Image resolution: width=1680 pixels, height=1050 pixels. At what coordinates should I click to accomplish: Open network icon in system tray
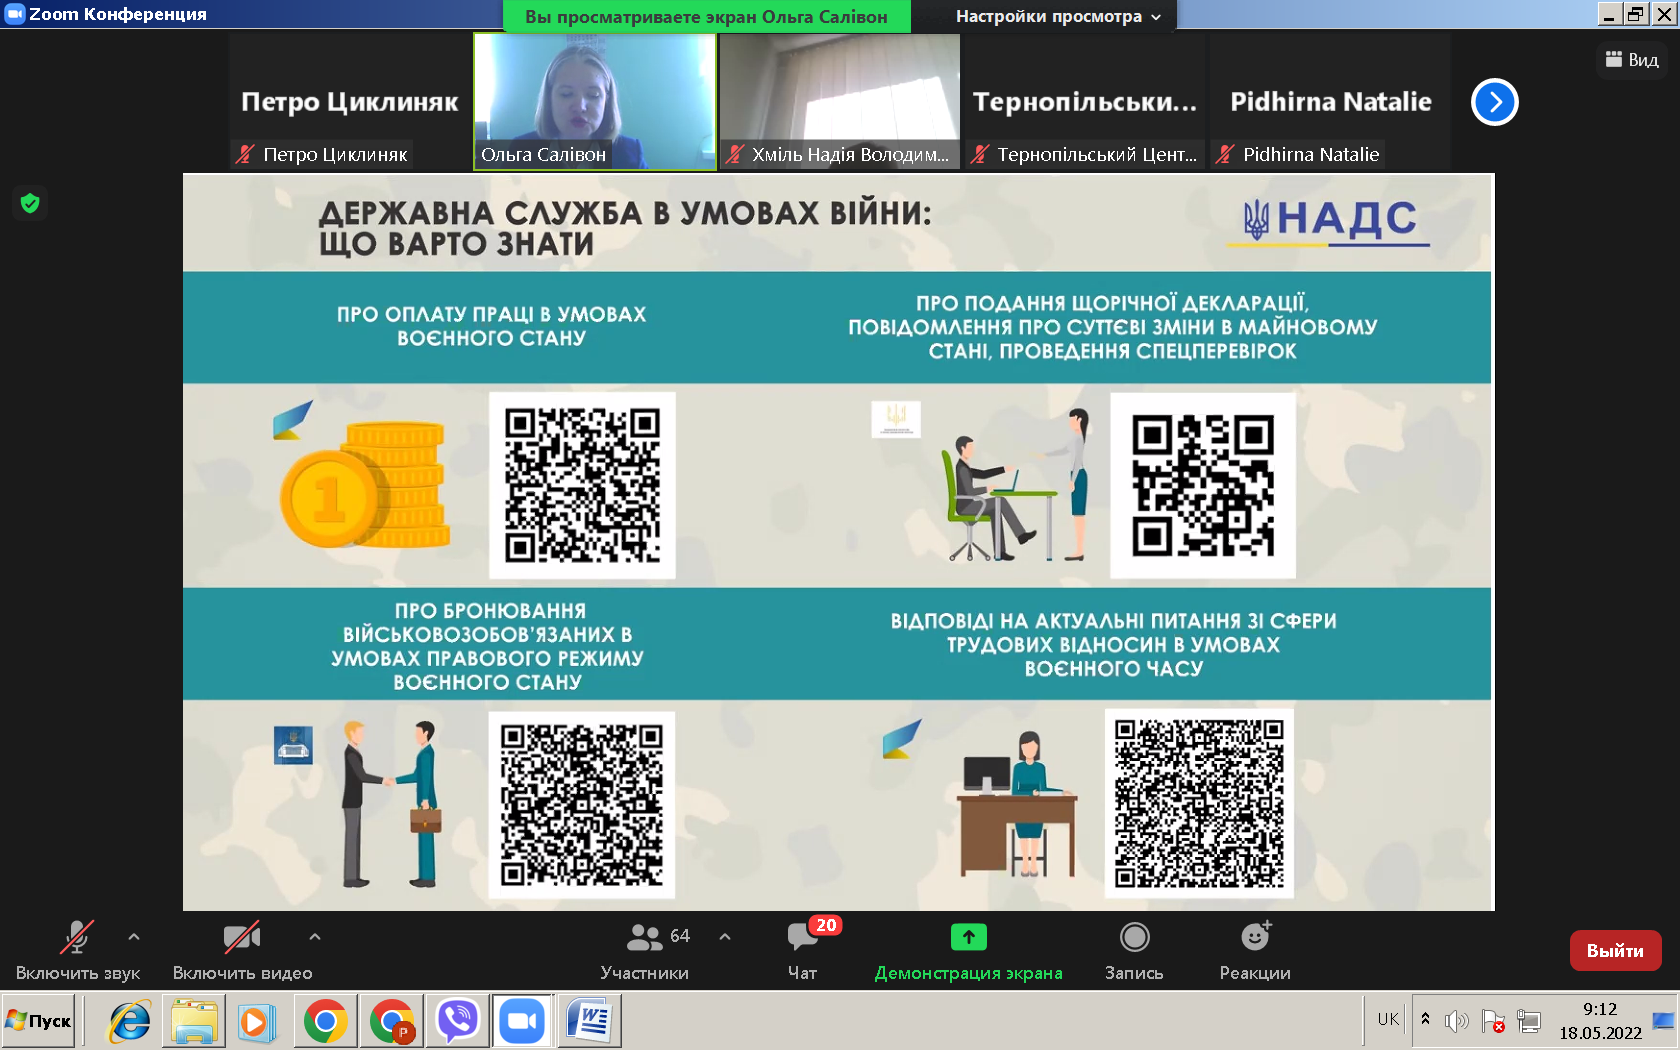tap(1529, 1021)
